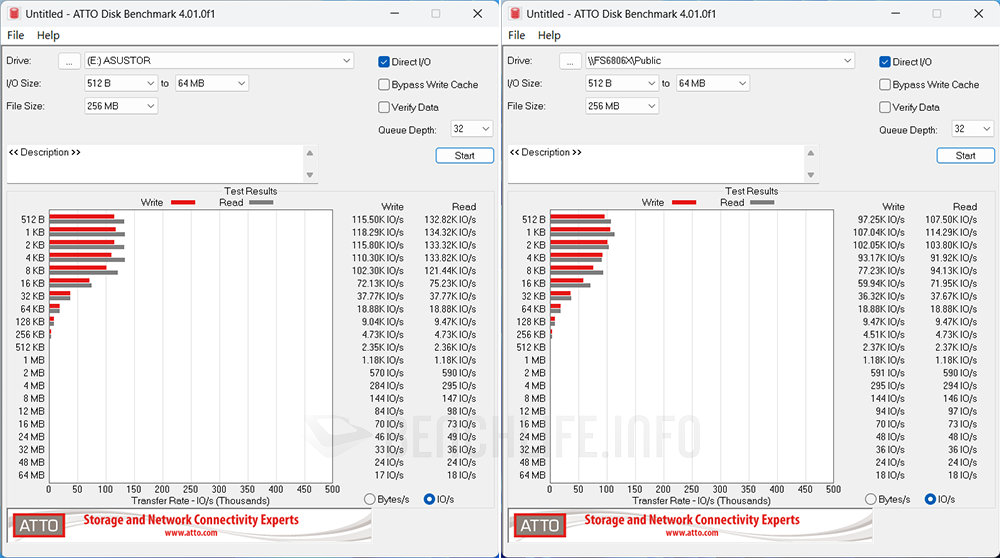Expand the Queue Depth dropdown in right window
This screenshot has width=1000, height=558.
(987, 129)
